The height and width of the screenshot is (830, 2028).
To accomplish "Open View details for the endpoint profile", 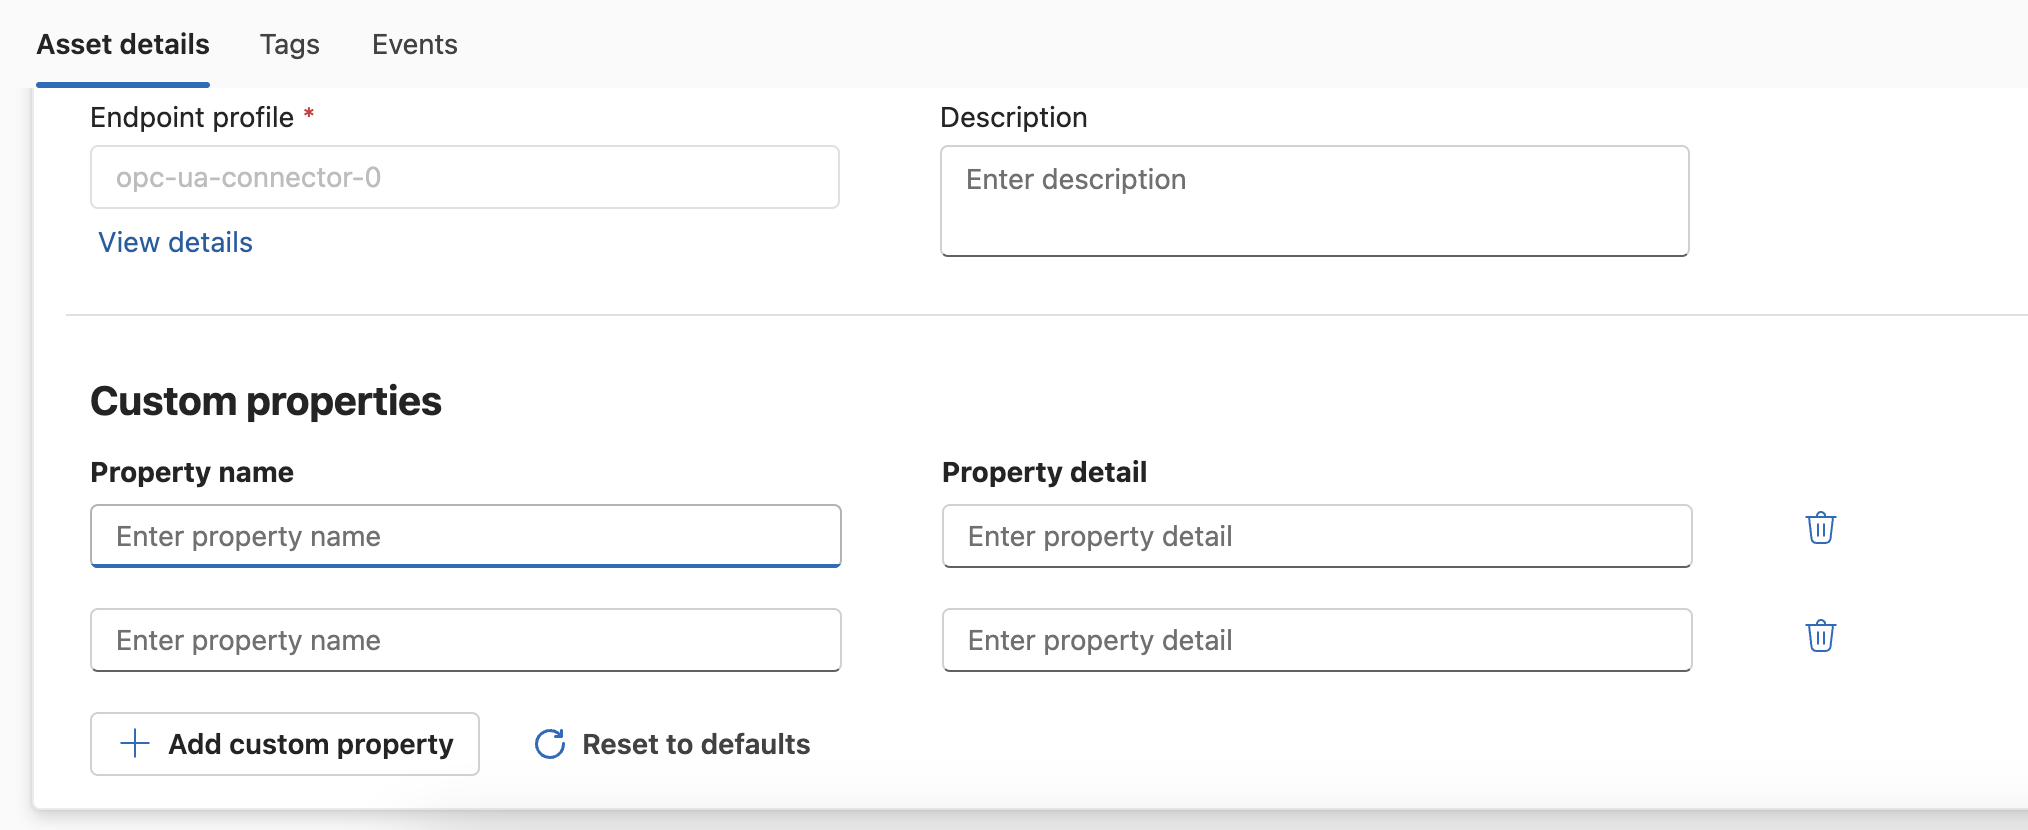I will [x=174, y=242].
